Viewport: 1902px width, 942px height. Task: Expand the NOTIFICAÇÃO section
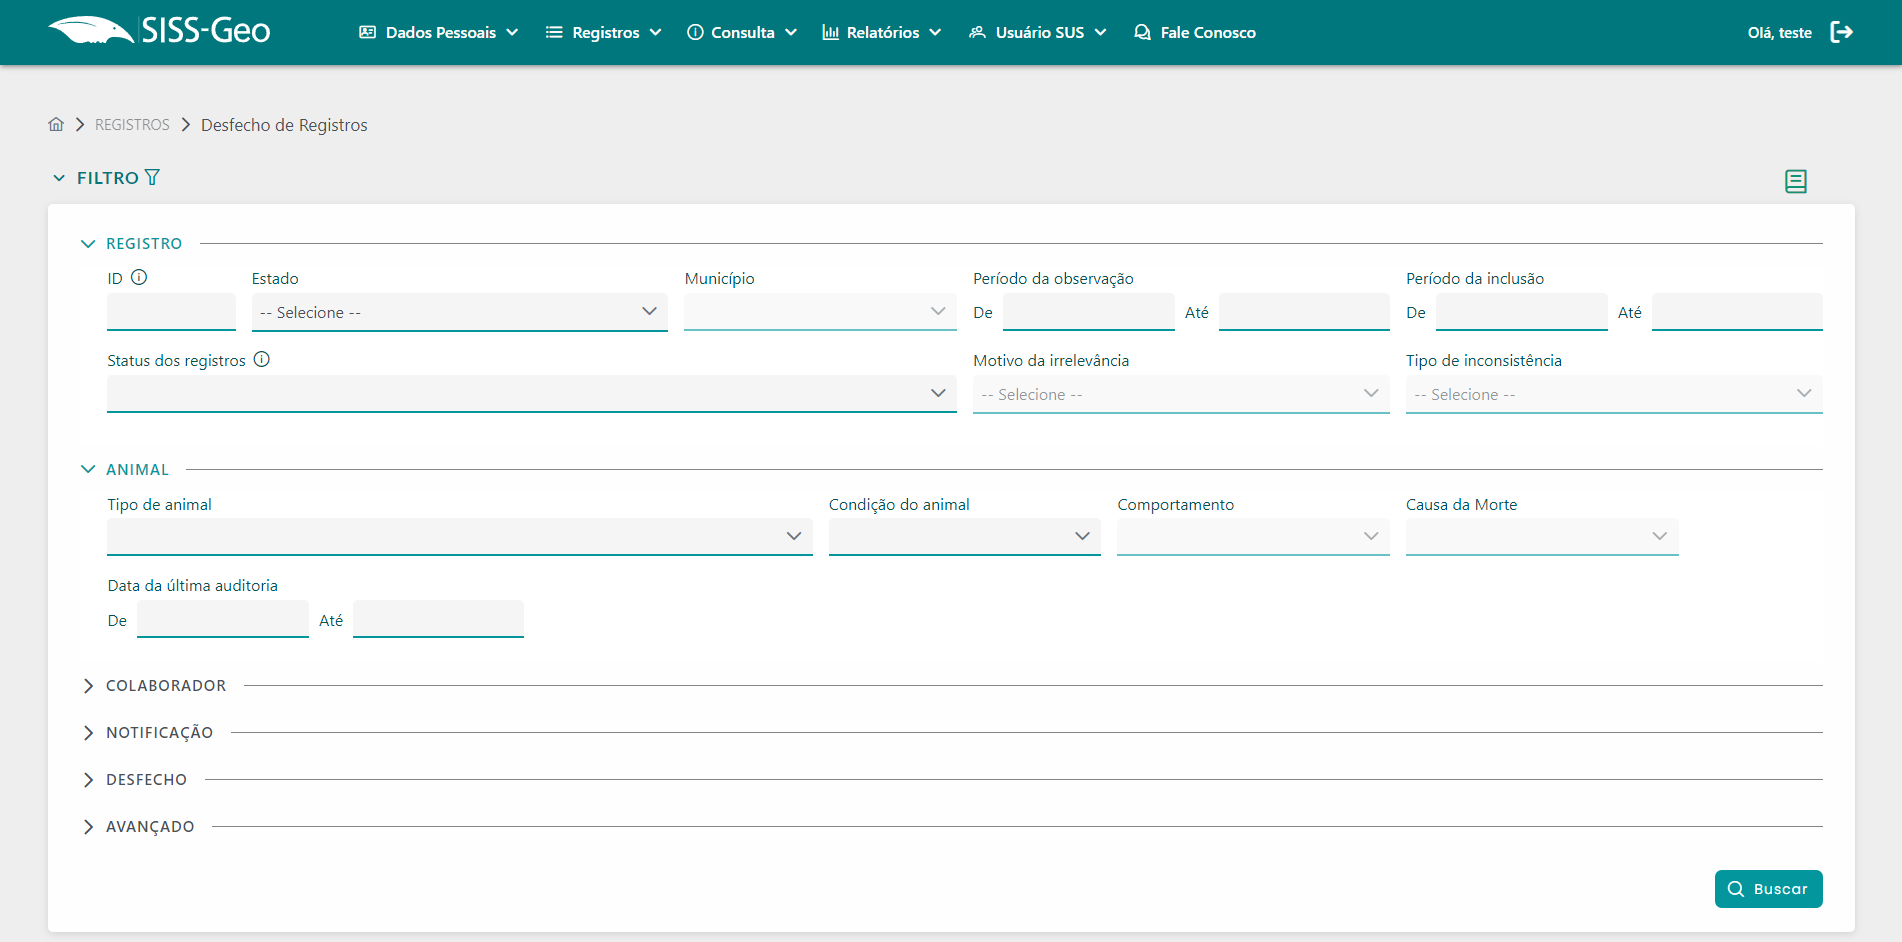88,732
